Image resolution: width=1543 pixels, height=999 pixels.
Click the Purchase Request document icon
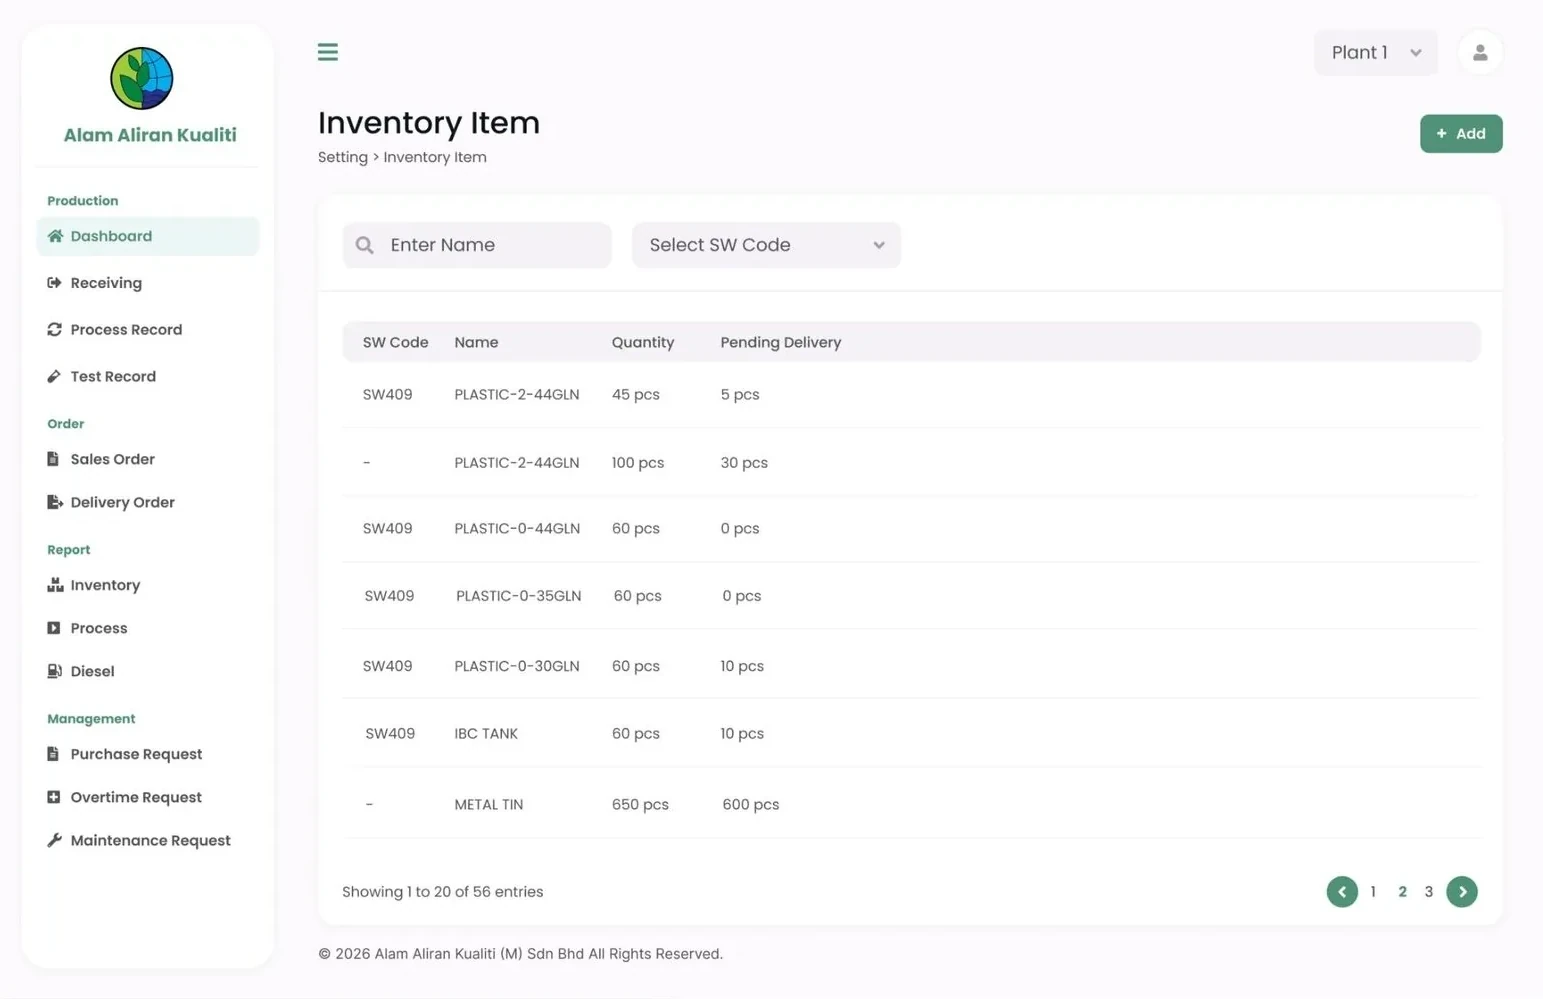point(53,754)
